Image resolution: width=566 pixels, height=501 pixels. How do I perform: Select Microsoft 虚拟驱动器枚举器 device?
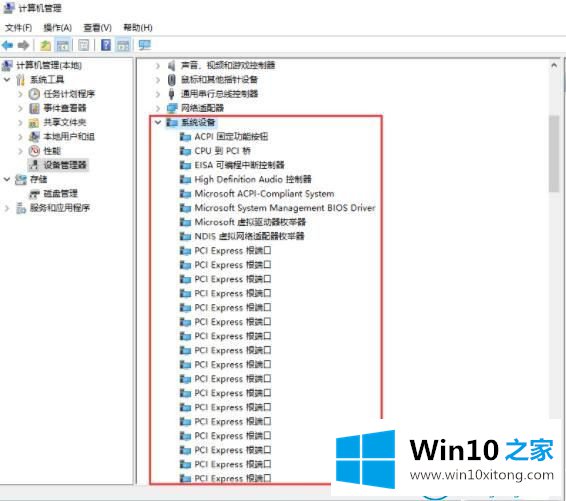point(250,222)
